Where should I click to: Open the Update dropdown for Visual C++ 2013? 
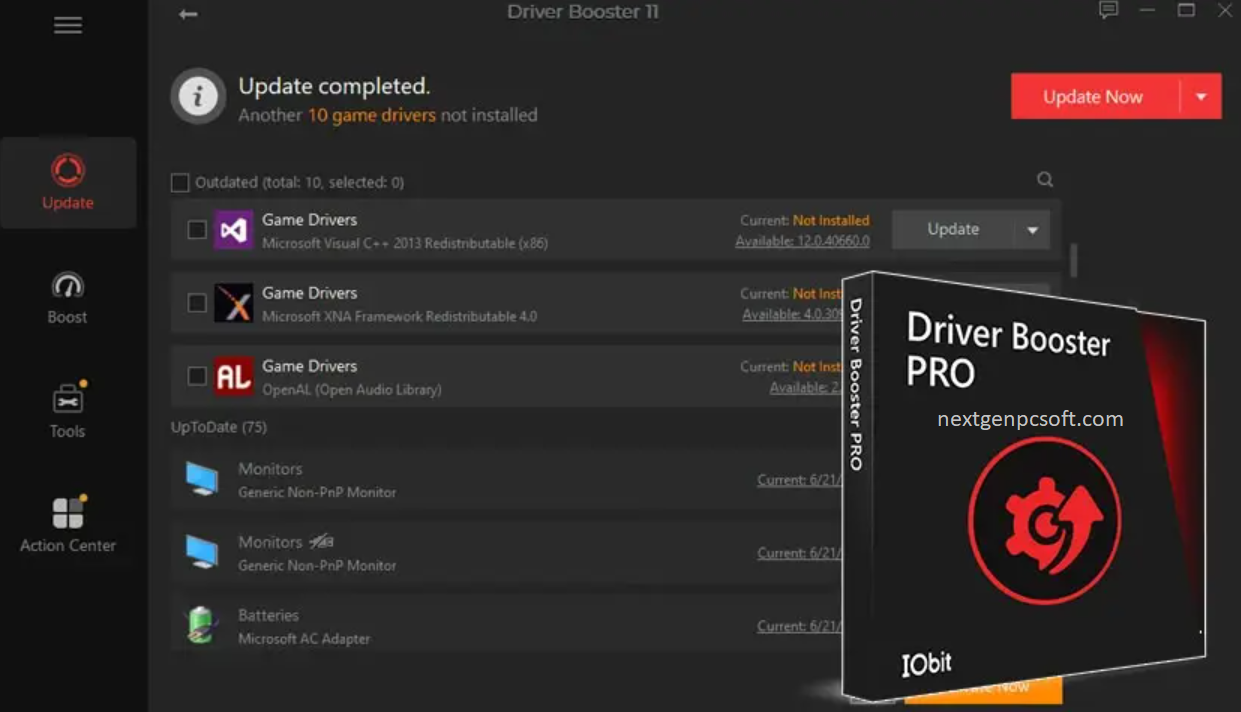tap(1032, 229)
